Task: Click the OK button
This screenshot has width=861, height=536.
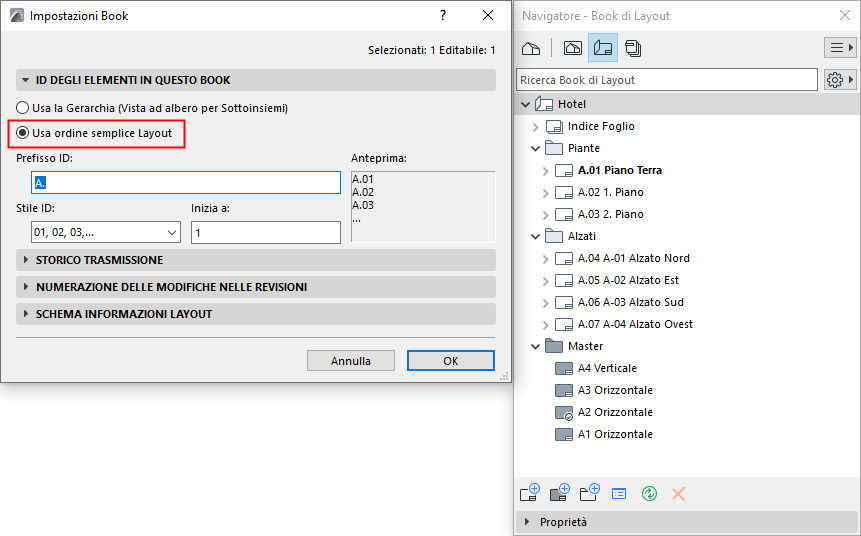Action: click(x=451, y=361)
